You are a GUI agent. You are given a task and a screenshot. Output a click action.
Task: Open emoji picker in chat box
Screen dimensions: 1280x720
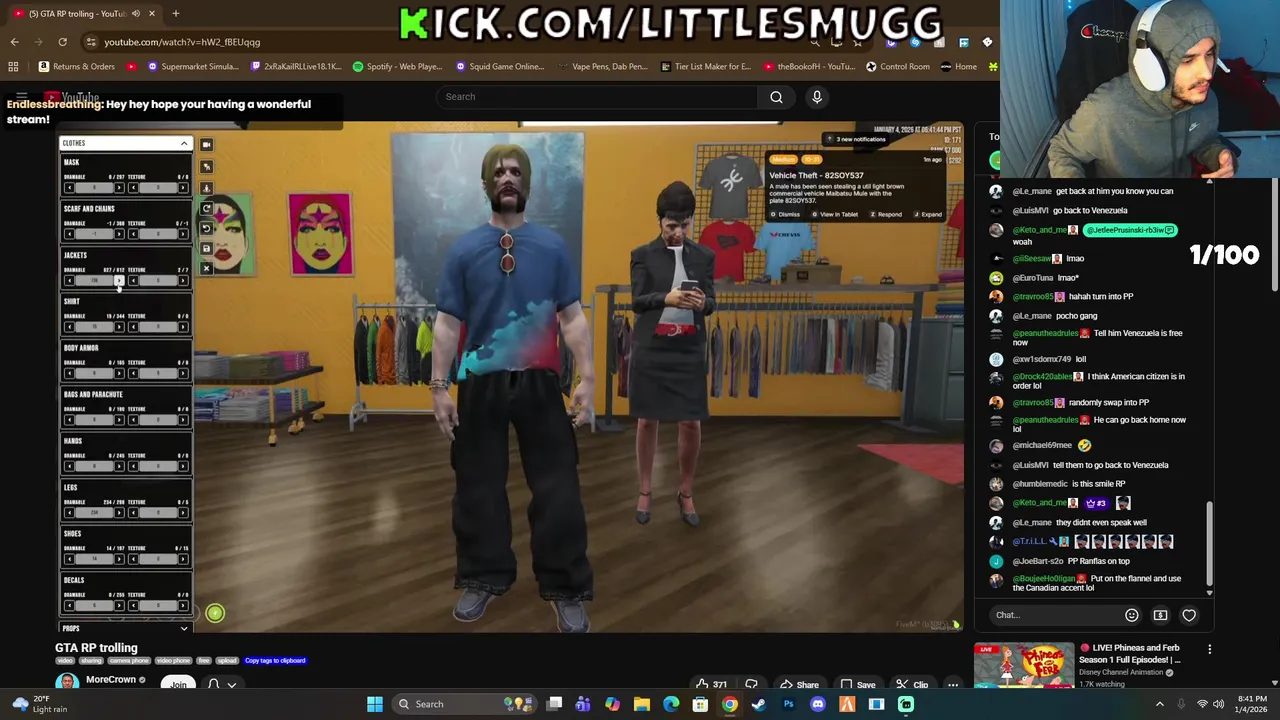(x=1131, y=615)
